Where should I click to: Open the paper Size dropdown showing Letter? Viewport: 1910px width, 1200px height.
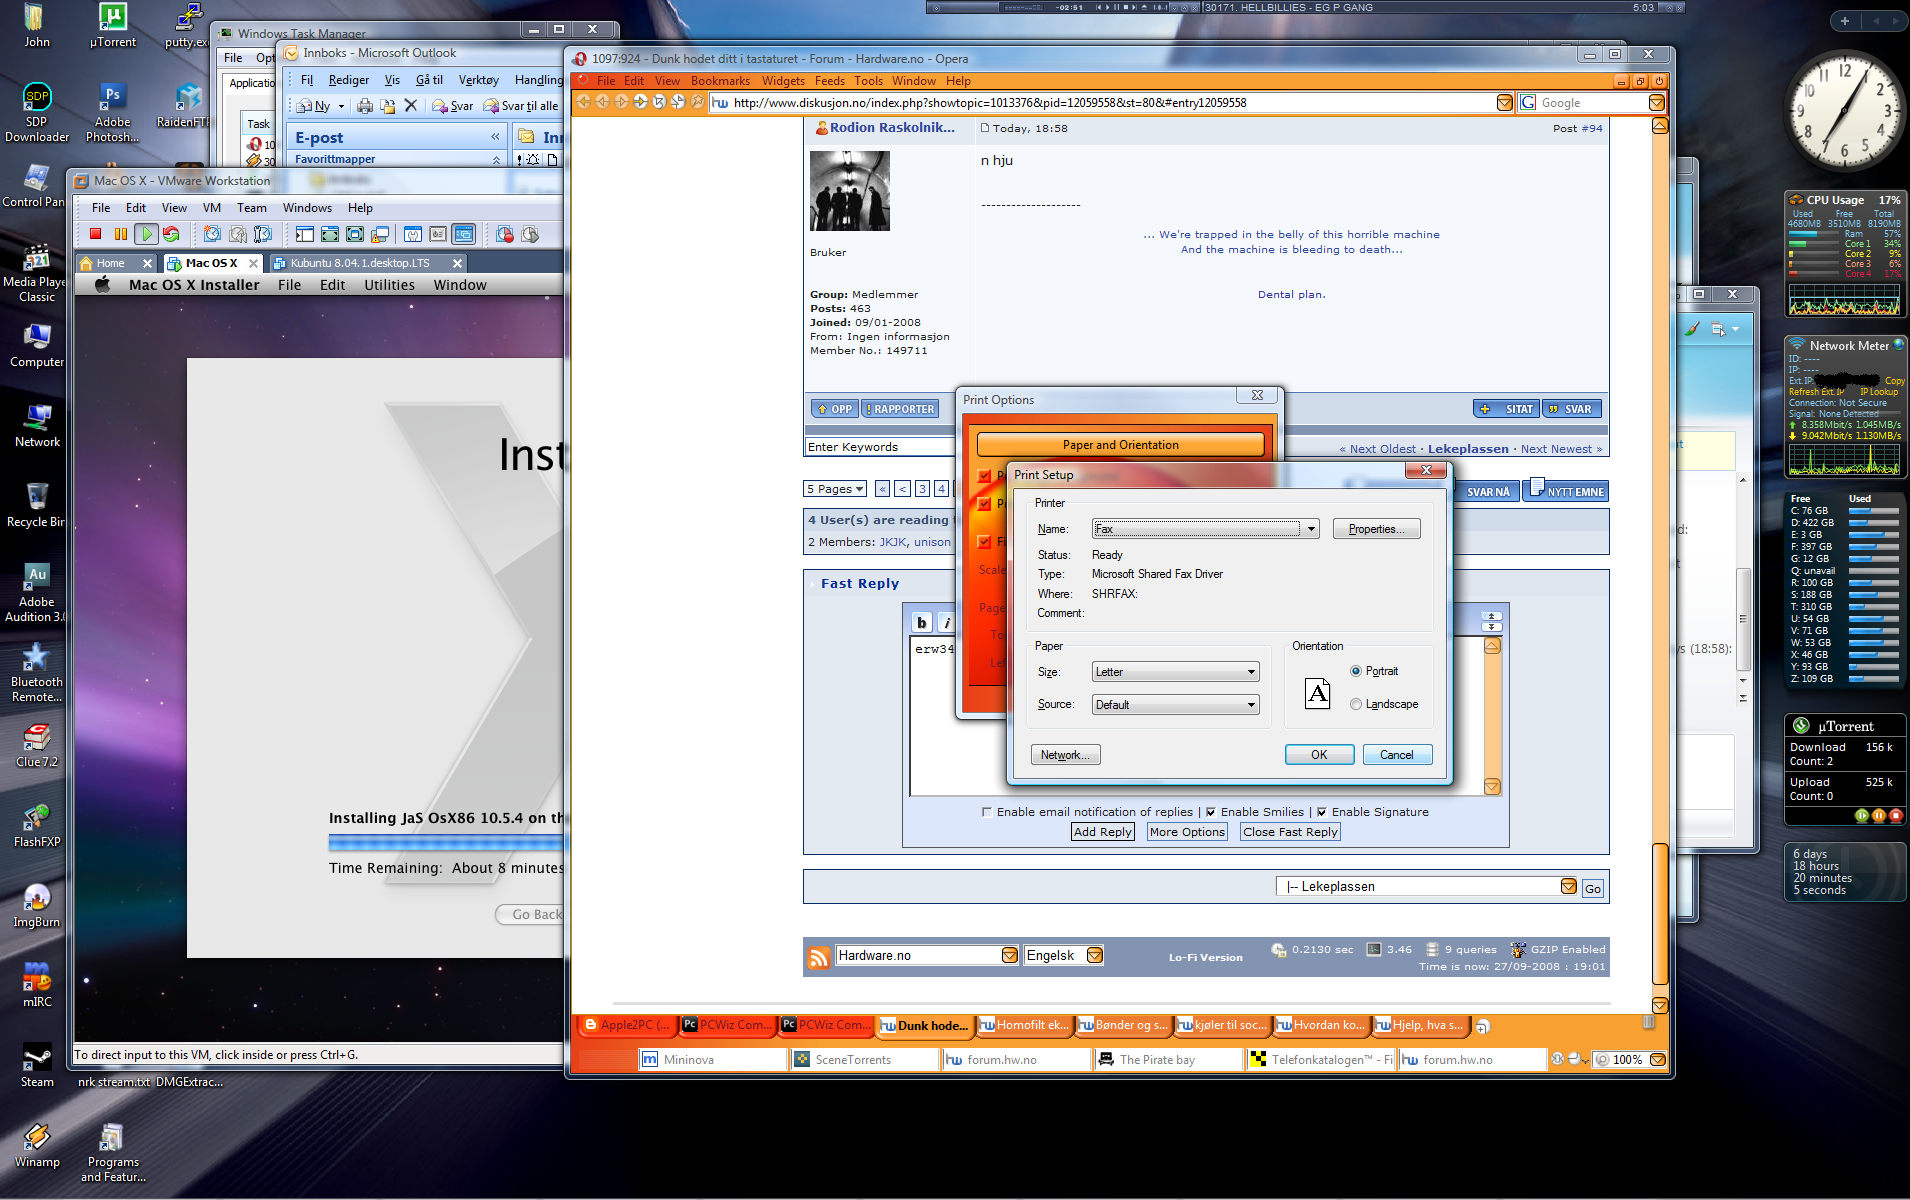point(1176,672)
